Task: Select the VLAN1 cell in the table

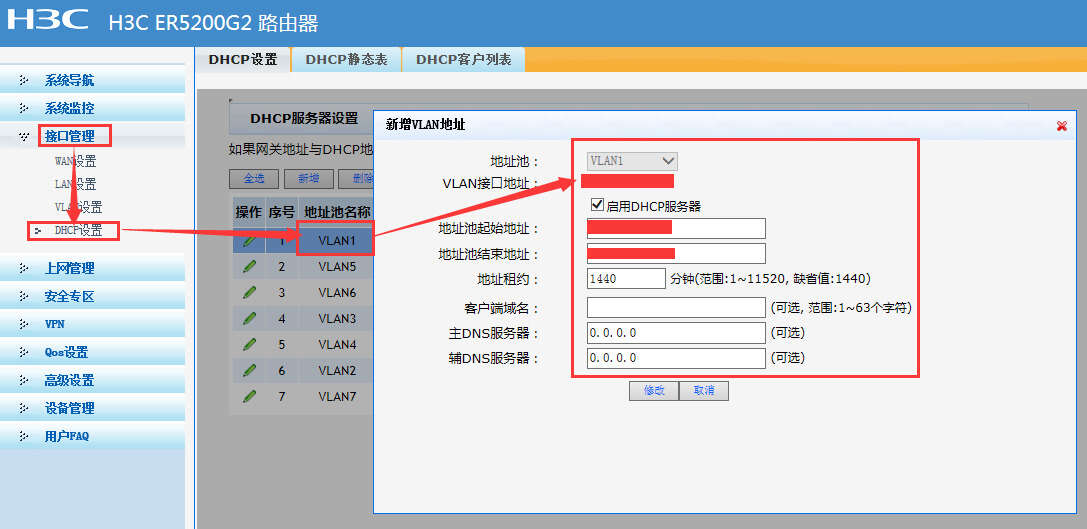Action: (x=336, y=241)
